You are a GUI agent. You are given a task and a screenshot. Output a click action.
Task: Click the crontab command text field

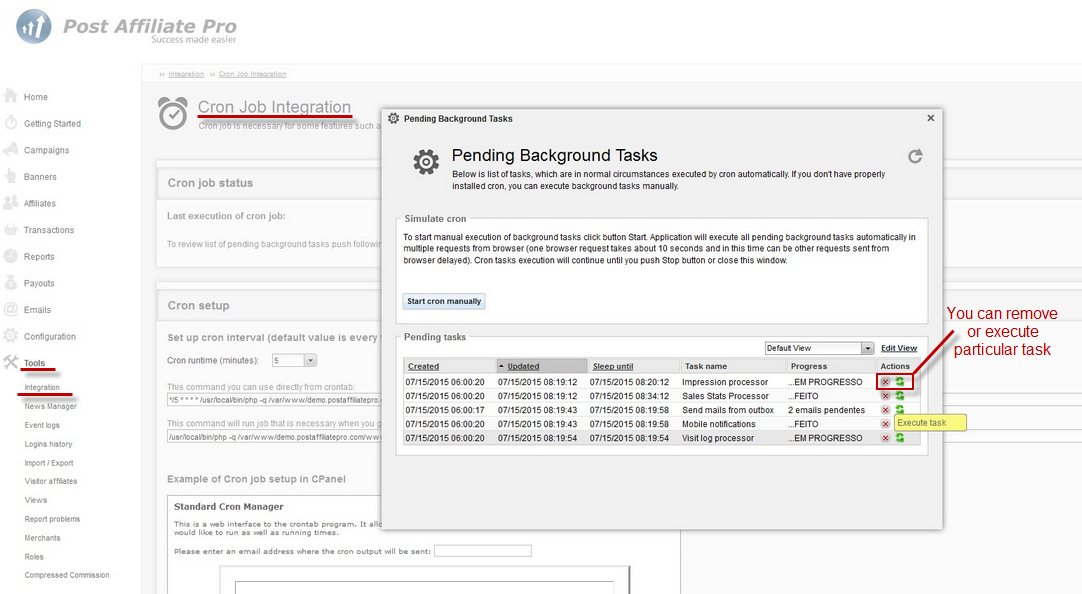[x=274, y=400]
